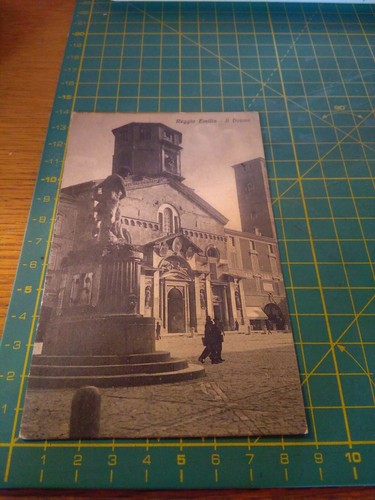Click the cathedral's central arched doorway
375x500 pixels.
pyautogui.click(x=175, y=311)
